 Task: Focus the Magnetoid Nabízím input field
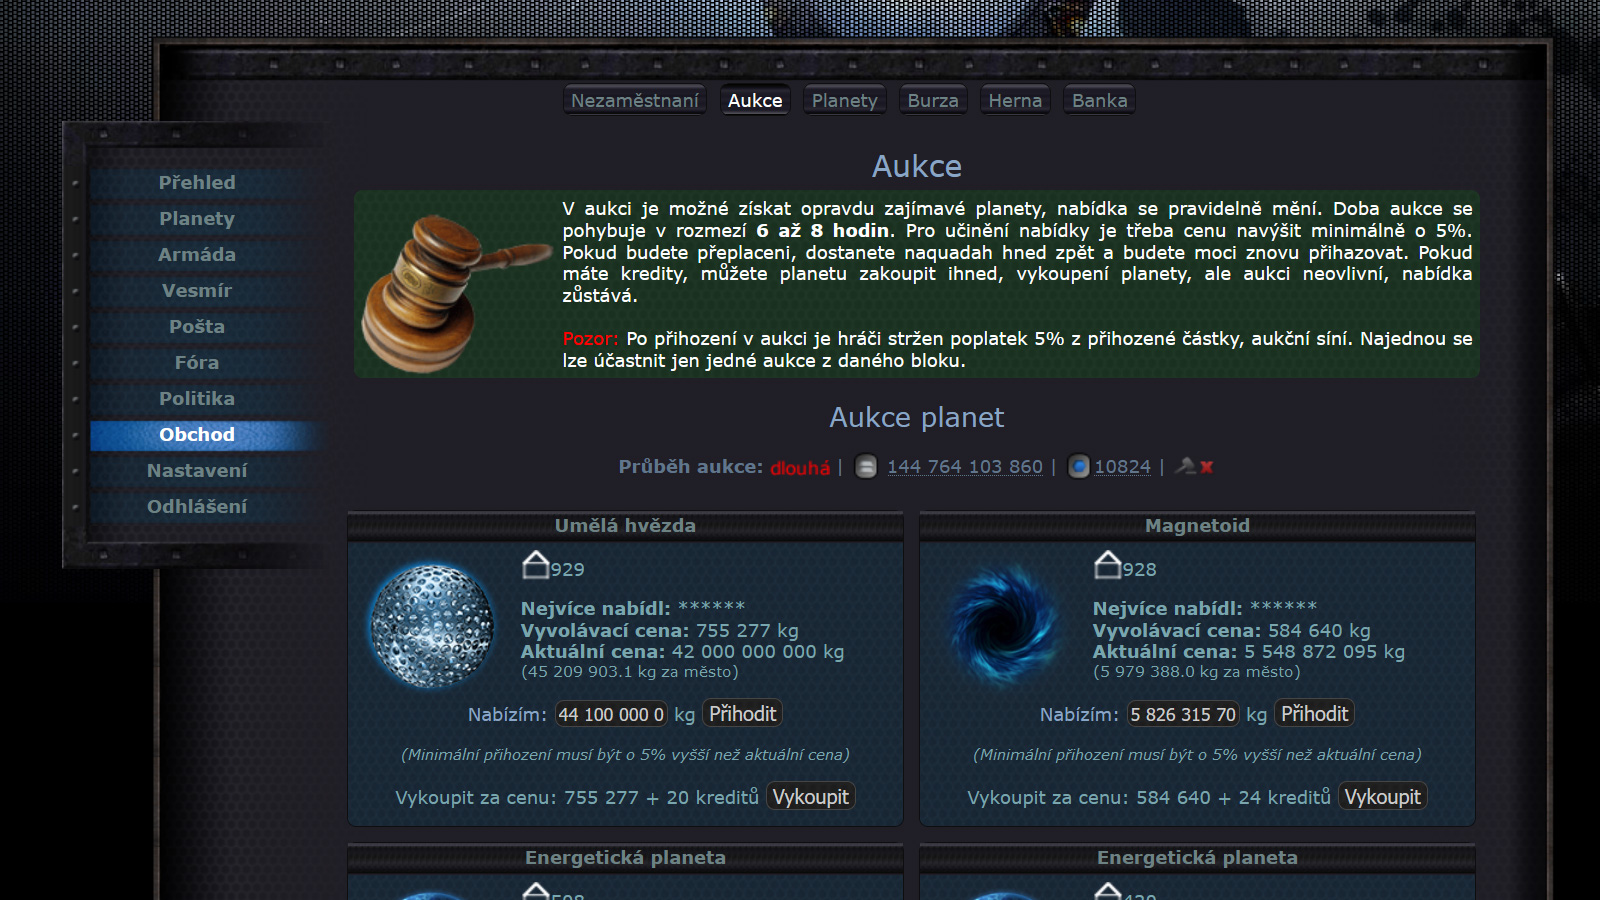1182,714
